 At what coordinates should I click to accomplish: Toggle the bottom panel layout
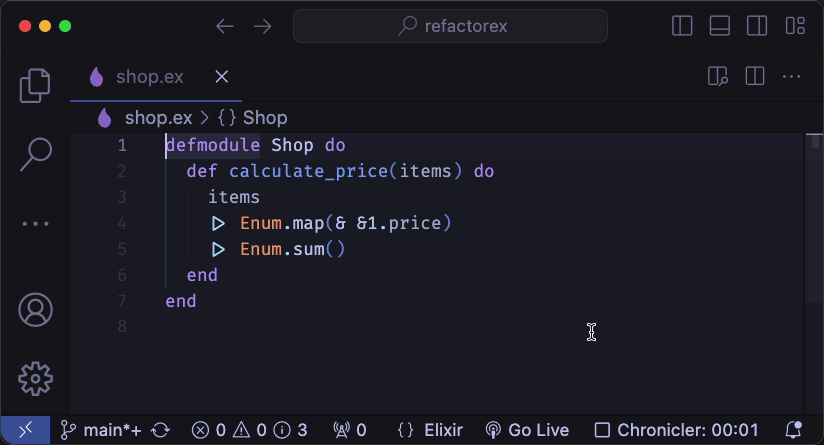[x=720, y=26]
